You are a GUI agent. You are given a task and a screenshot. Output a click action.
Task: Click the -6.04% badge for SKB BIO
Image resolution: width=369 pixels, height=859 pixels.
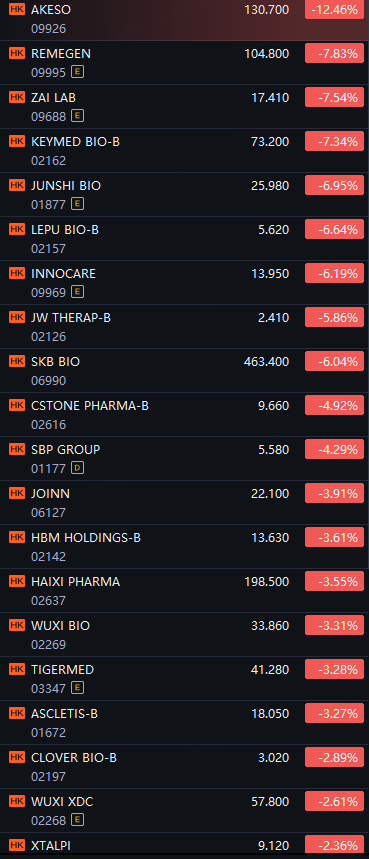335,362
